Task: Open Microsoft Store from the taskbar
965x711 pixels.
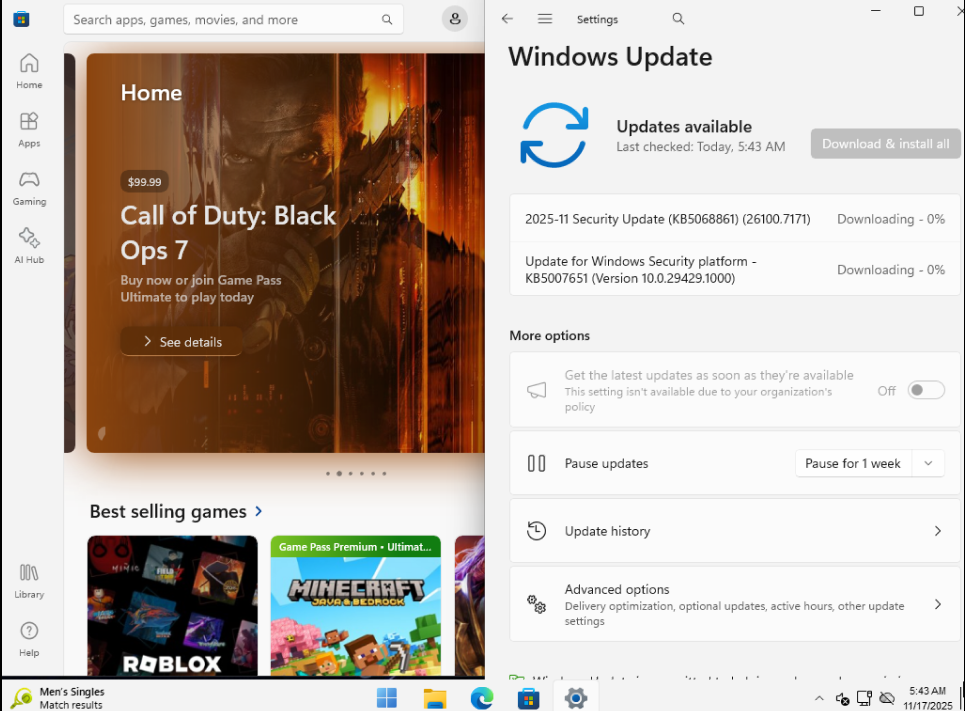Action: (528, 698)
